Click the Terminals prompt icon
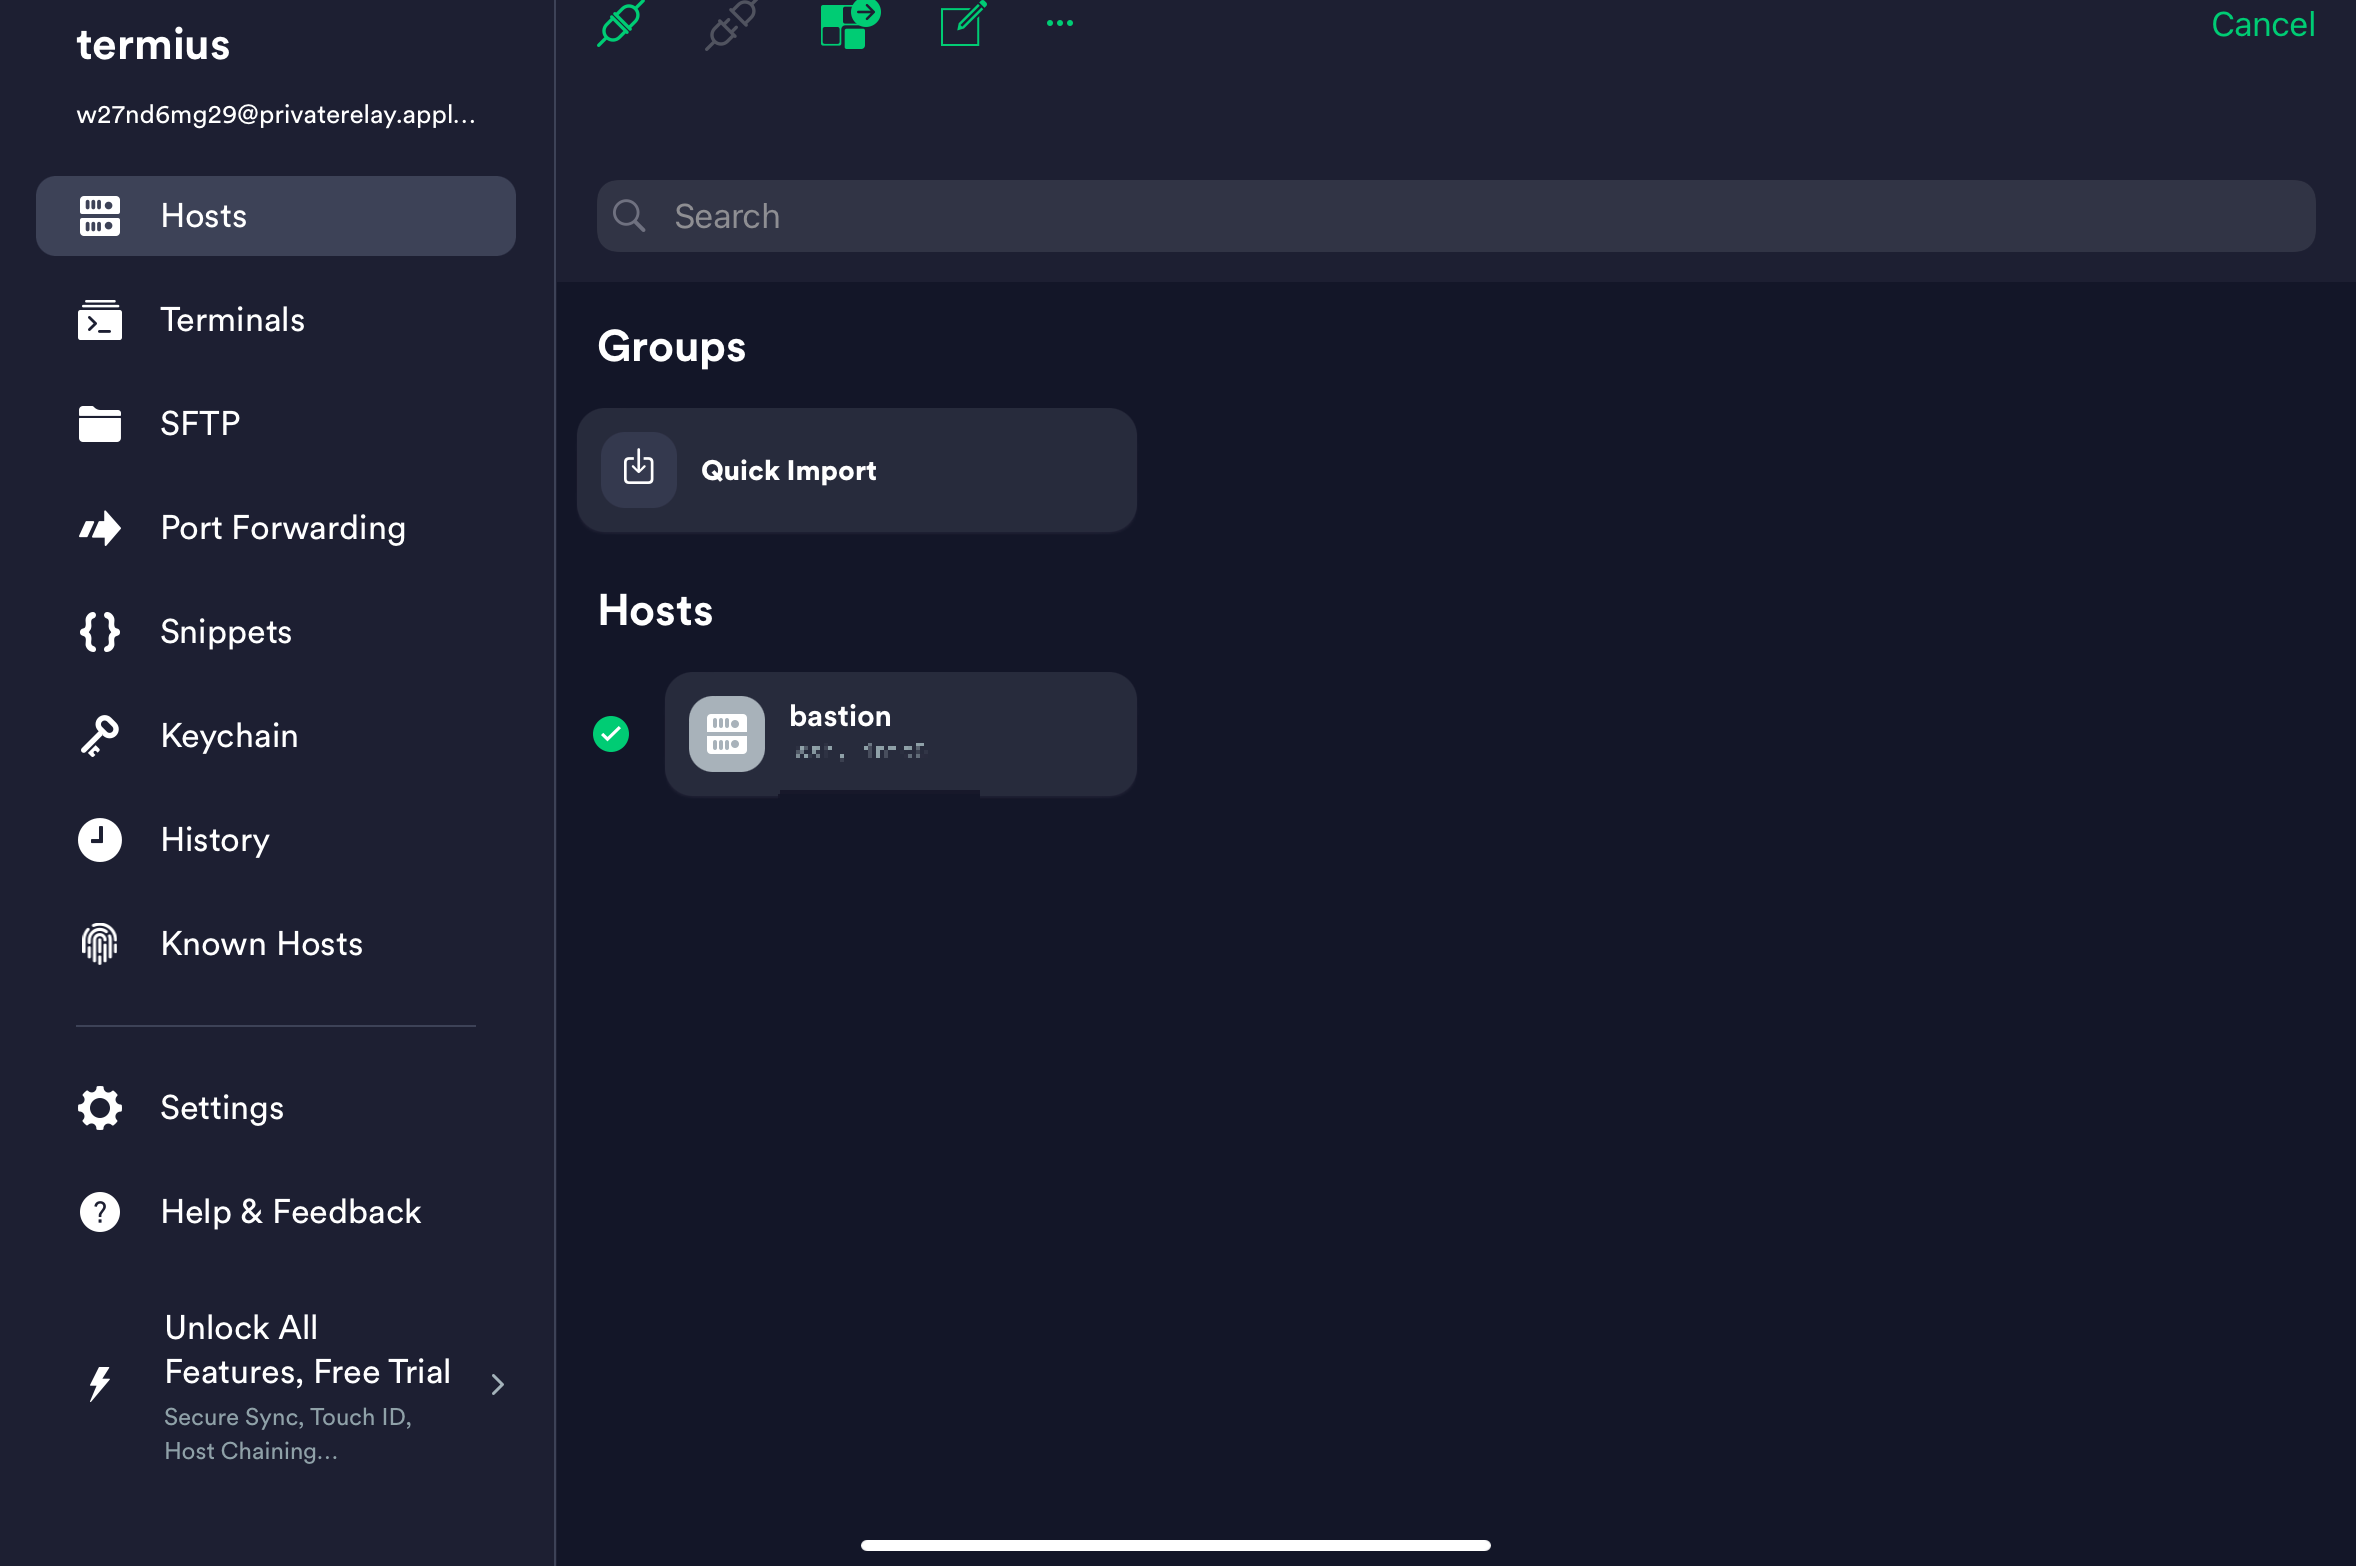This screenshot has height=1566, width=2356. (x=100, y=320)
